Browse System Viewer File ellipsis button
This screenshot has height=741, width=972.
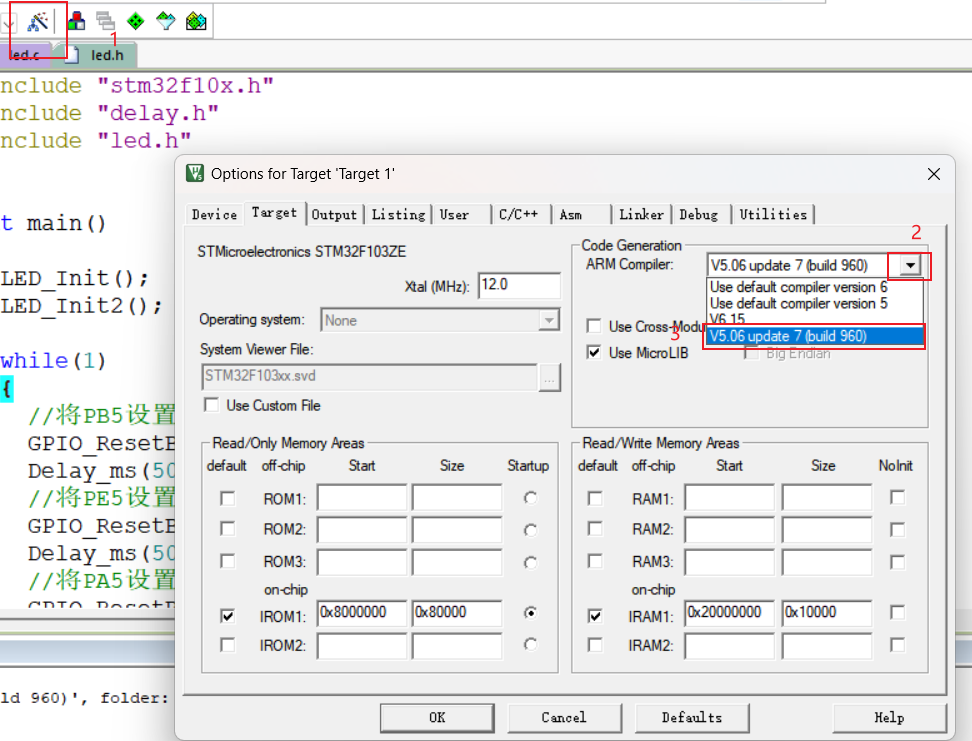point(549,378)
